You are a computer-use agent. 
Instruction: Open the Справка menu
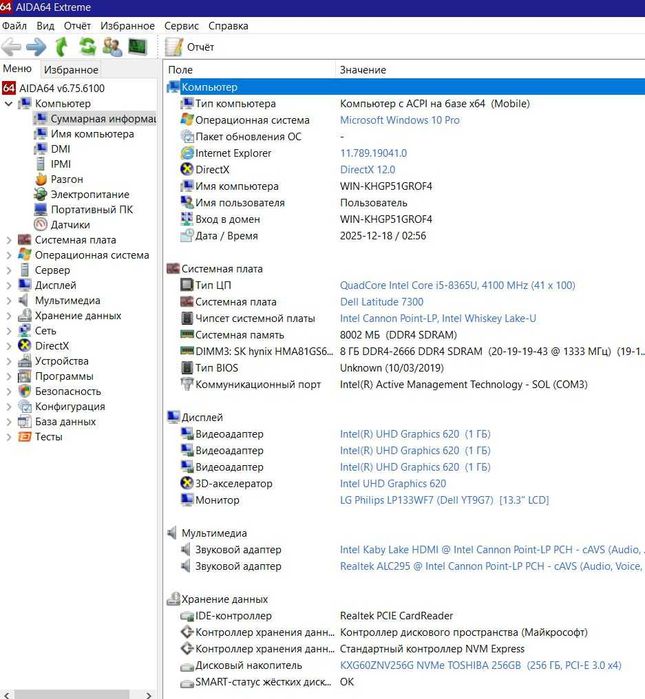[228, 26]
